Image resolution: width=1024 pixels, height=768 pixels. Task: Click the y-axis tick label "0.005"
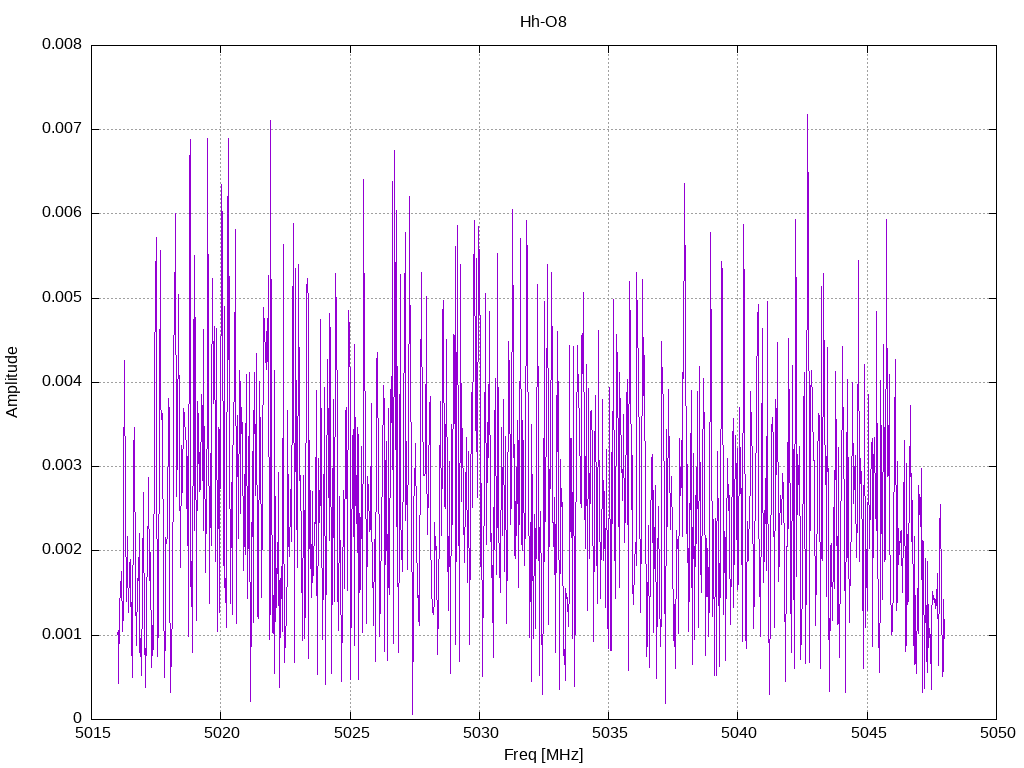[62, 298]
